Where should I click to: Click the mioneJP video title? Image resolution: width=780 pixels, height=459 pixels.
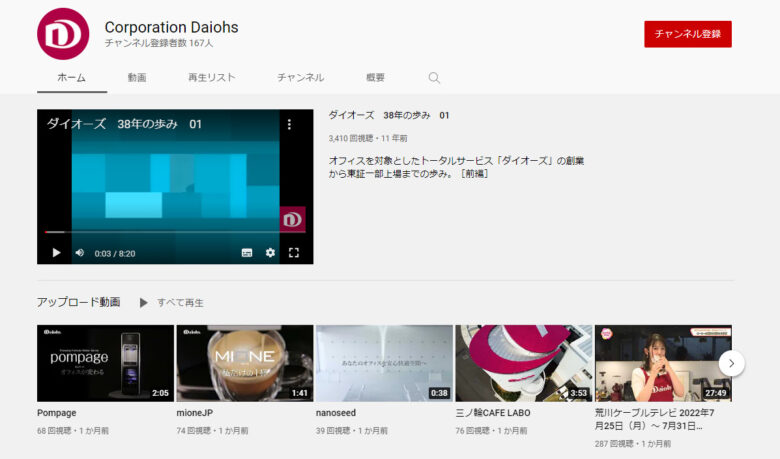click(195, 413)
